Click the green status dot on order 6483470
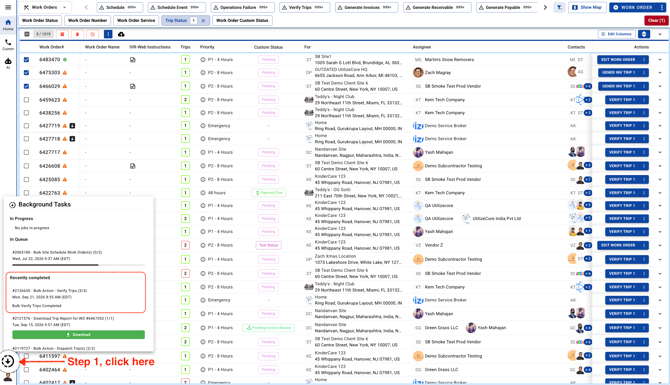The height and width of the screenshot is (385, 670). [x=65, y=60]
